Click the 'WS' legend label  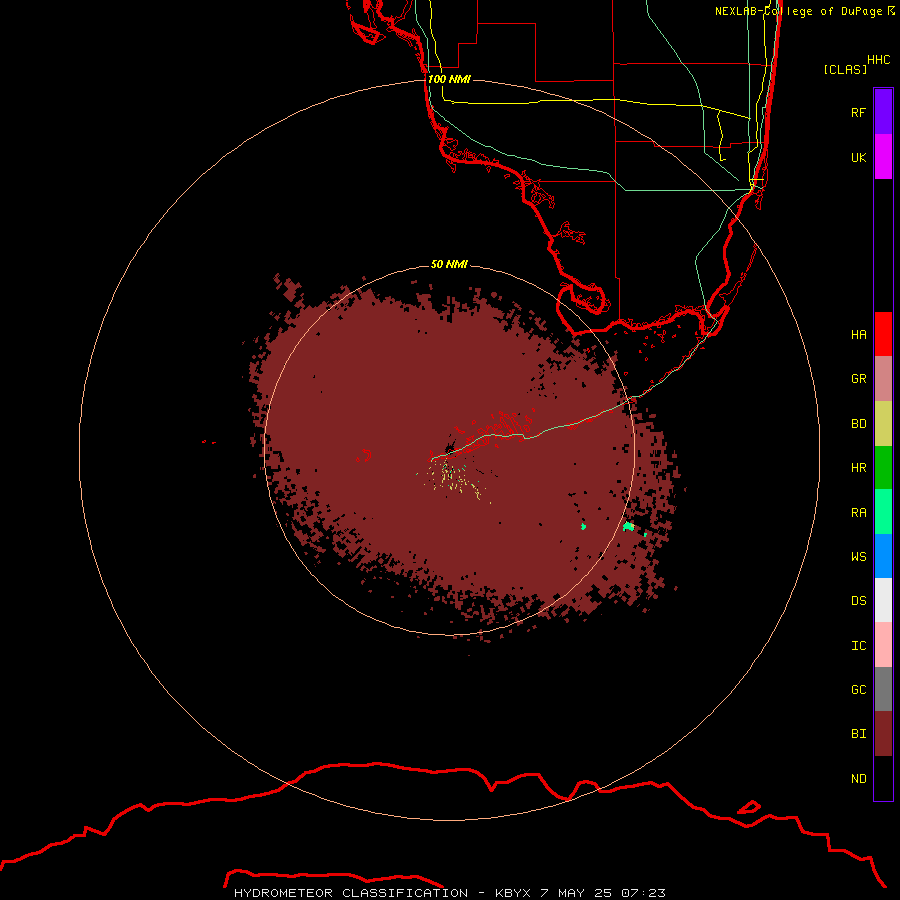[858, 557]
